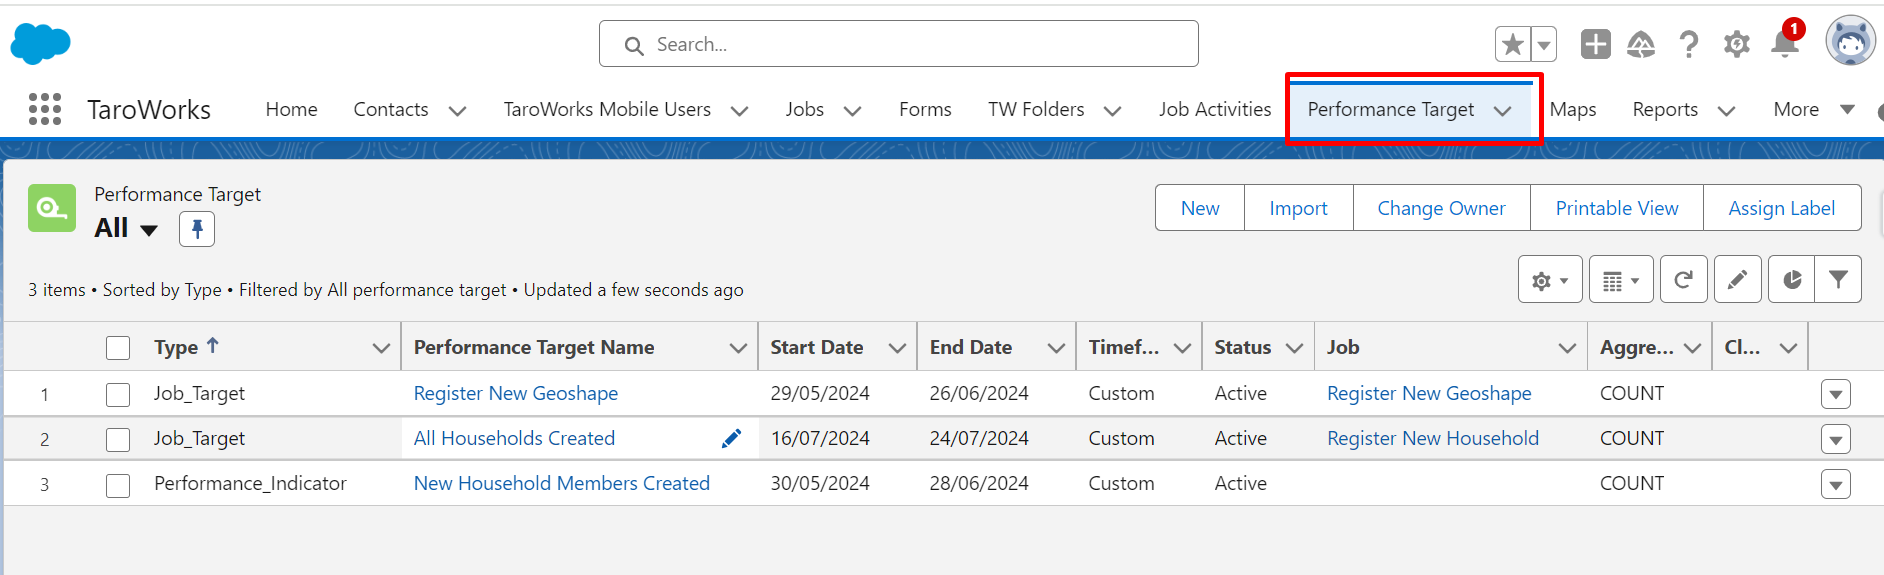Image resolution: width=1884 pixels, height=575 pixels.
Task: Open the Setup gear icon
Action: click(1737, 44)
